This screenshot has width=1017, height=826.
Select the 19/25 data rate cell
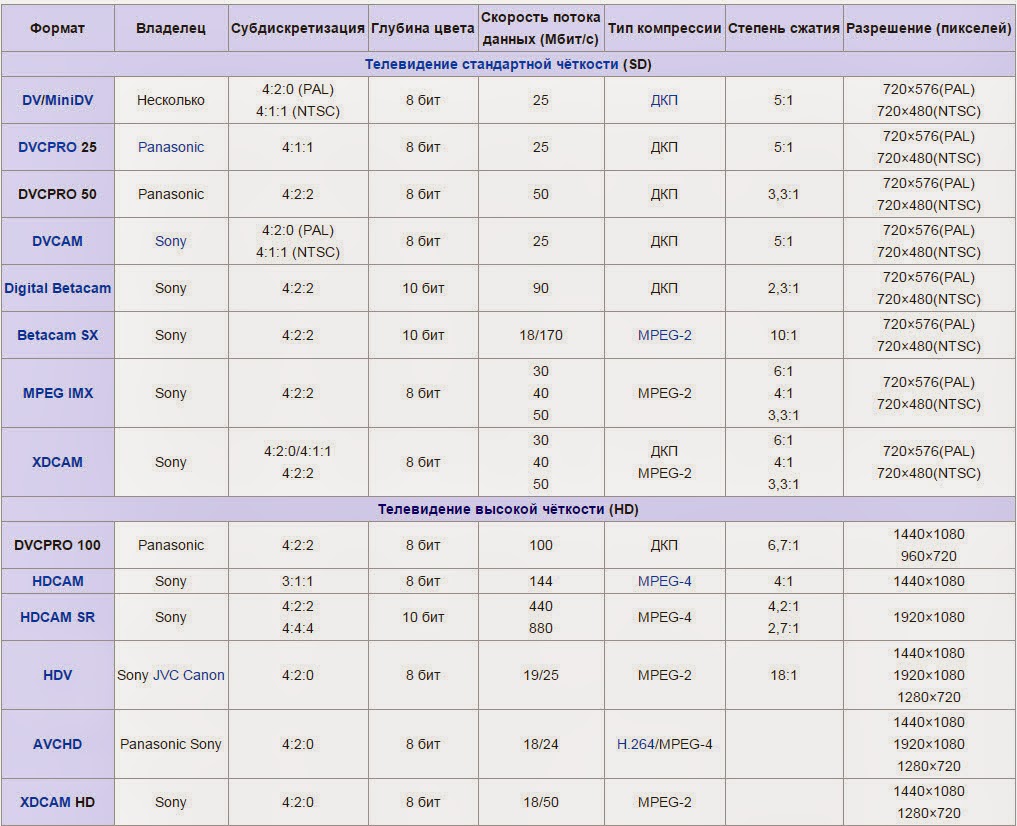[541, 675]
